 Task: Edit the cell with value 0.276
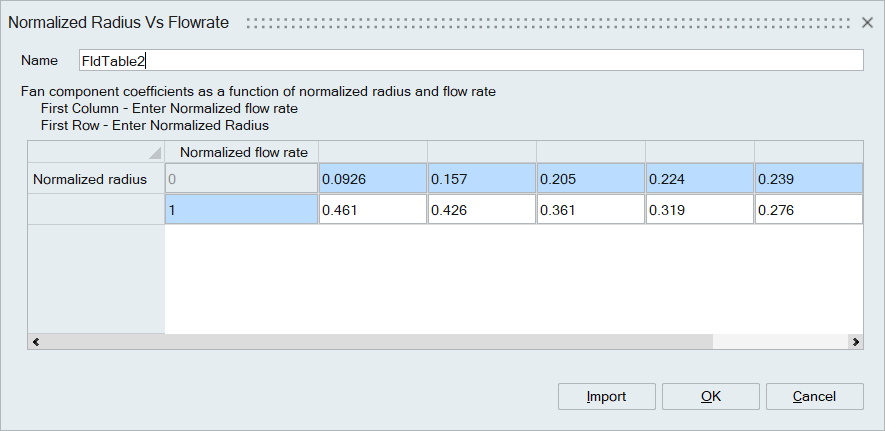[807, 210]
